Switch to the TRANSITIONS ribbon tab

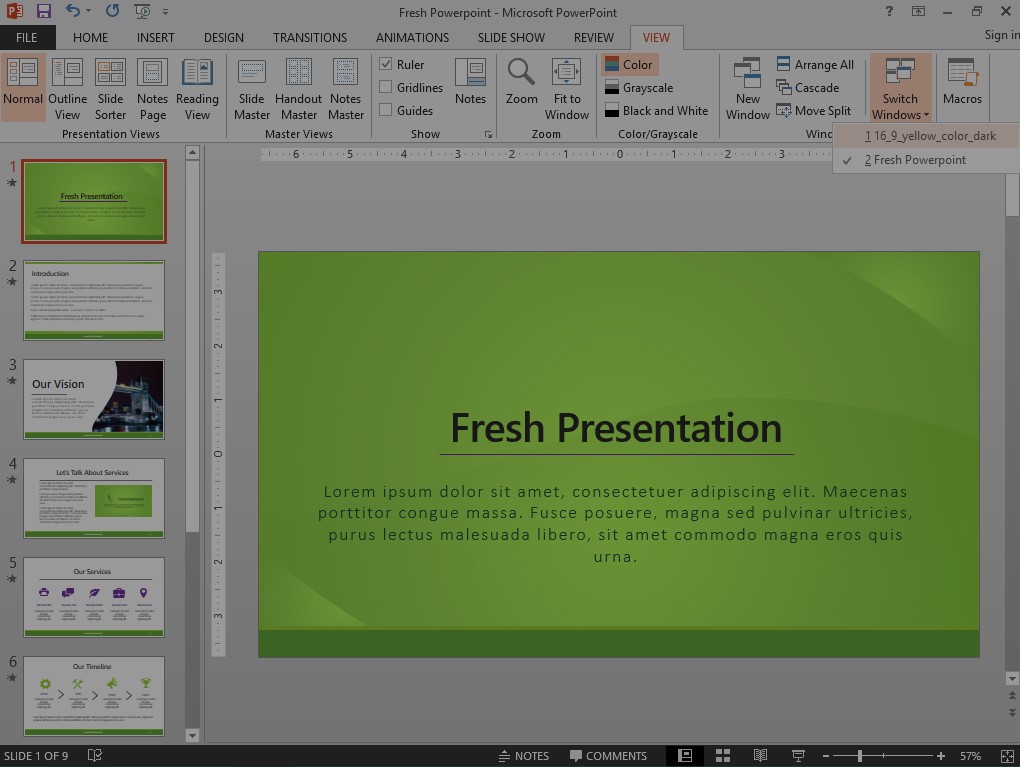pyautogui.click(x=310, y=37)
